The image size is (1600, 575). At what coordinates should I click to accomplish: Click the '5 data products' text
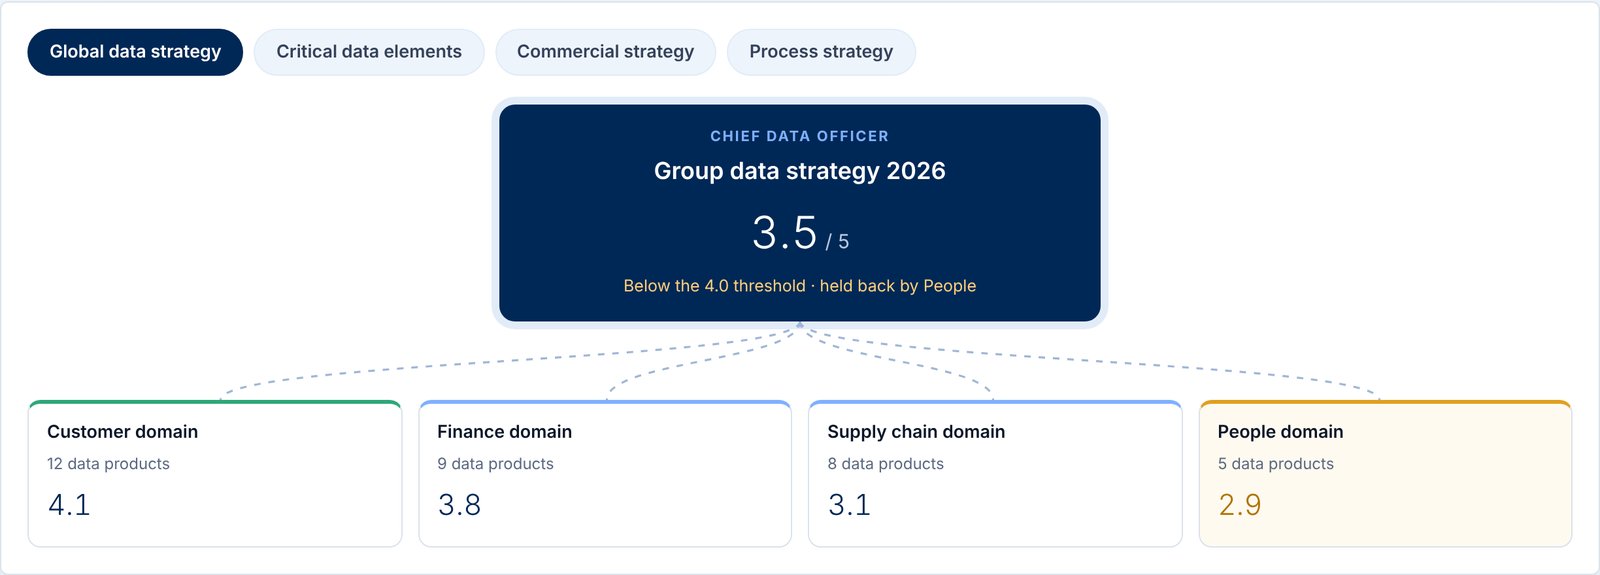[1276, 464]
